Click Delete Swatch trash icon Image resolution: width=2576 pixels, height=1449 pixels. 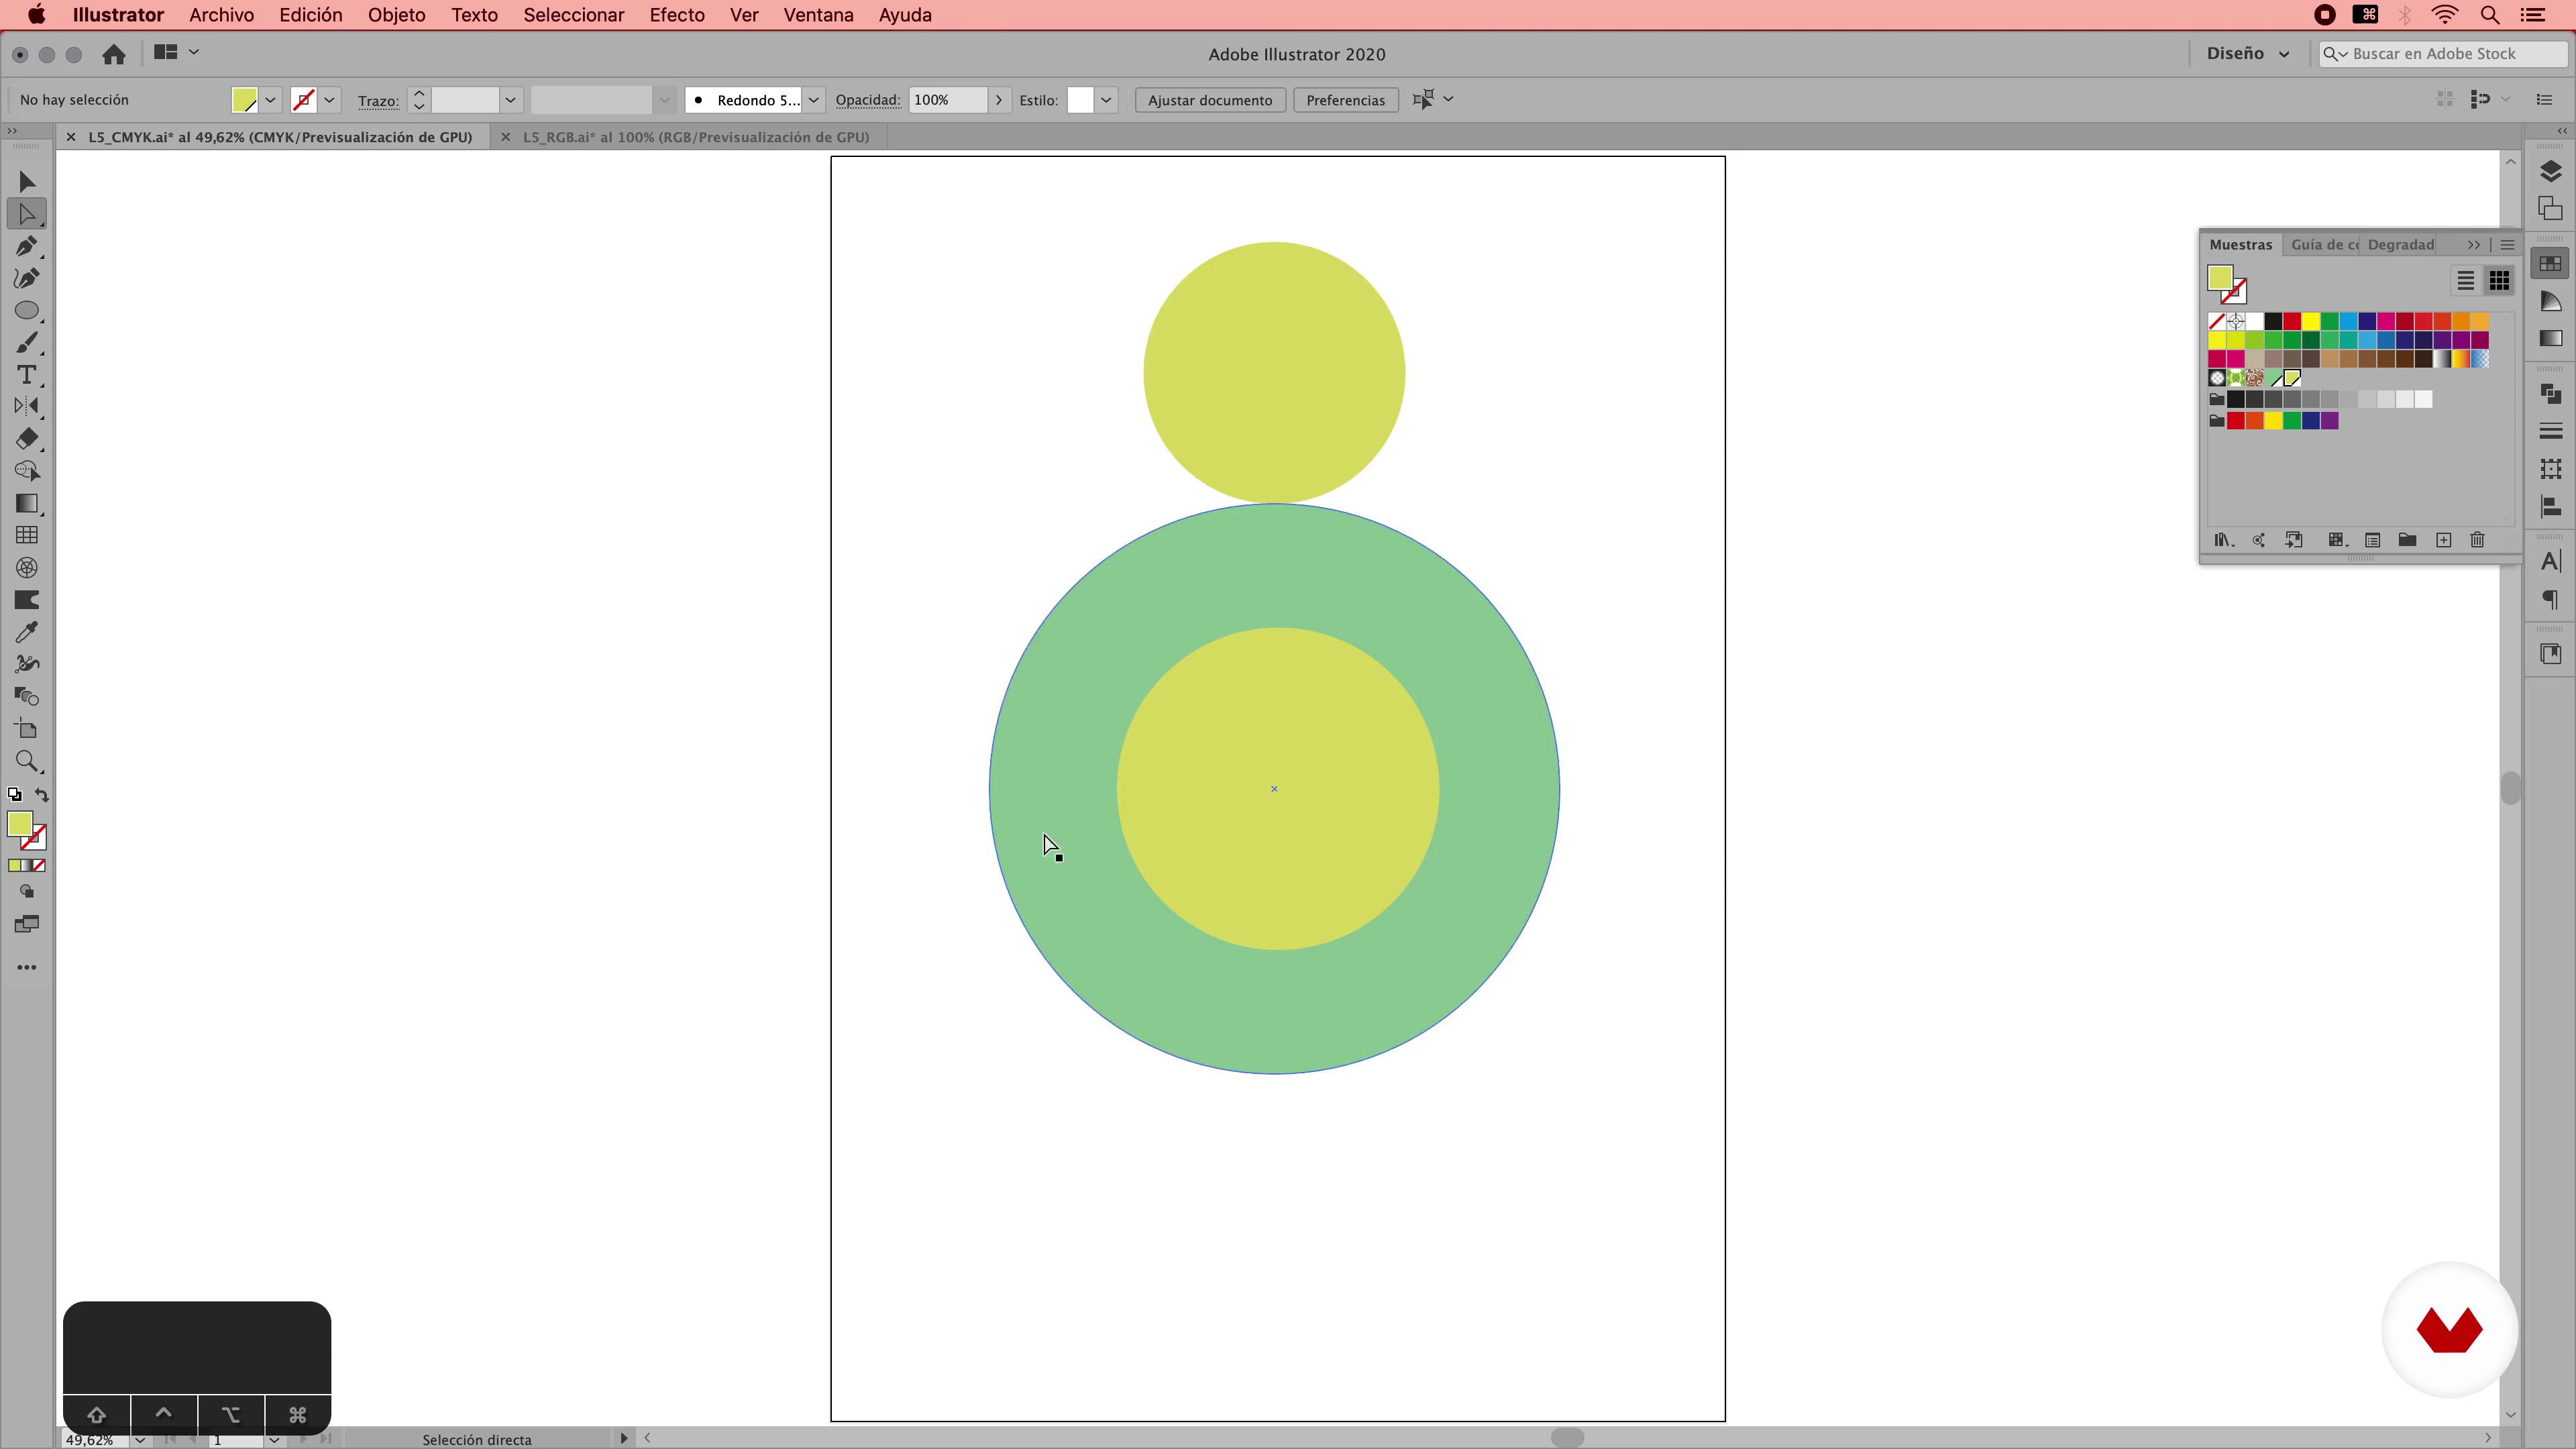pyautogui.click(x=2477, y=540)
